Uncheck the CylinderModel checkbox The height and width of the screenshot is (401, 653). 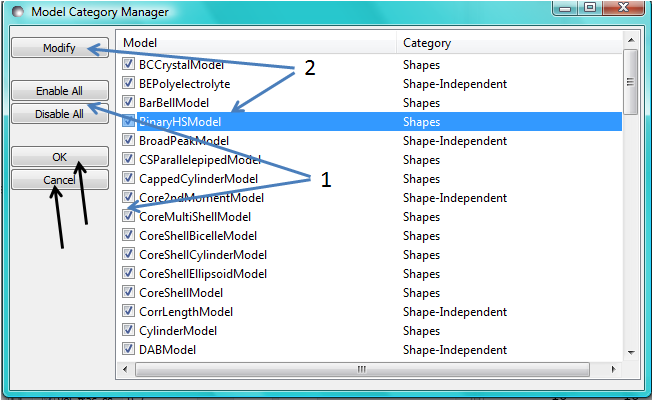coord(128,330)
